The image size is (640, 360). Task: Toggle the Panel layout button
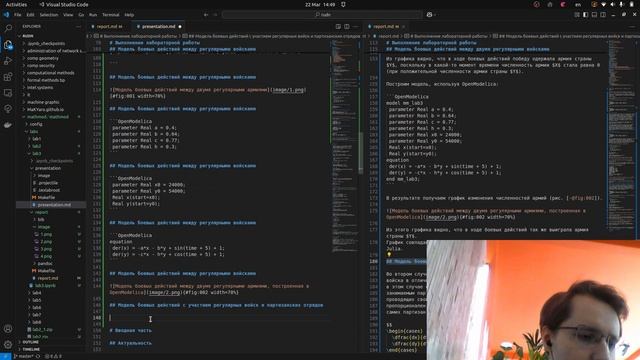[x=594, y=15]
